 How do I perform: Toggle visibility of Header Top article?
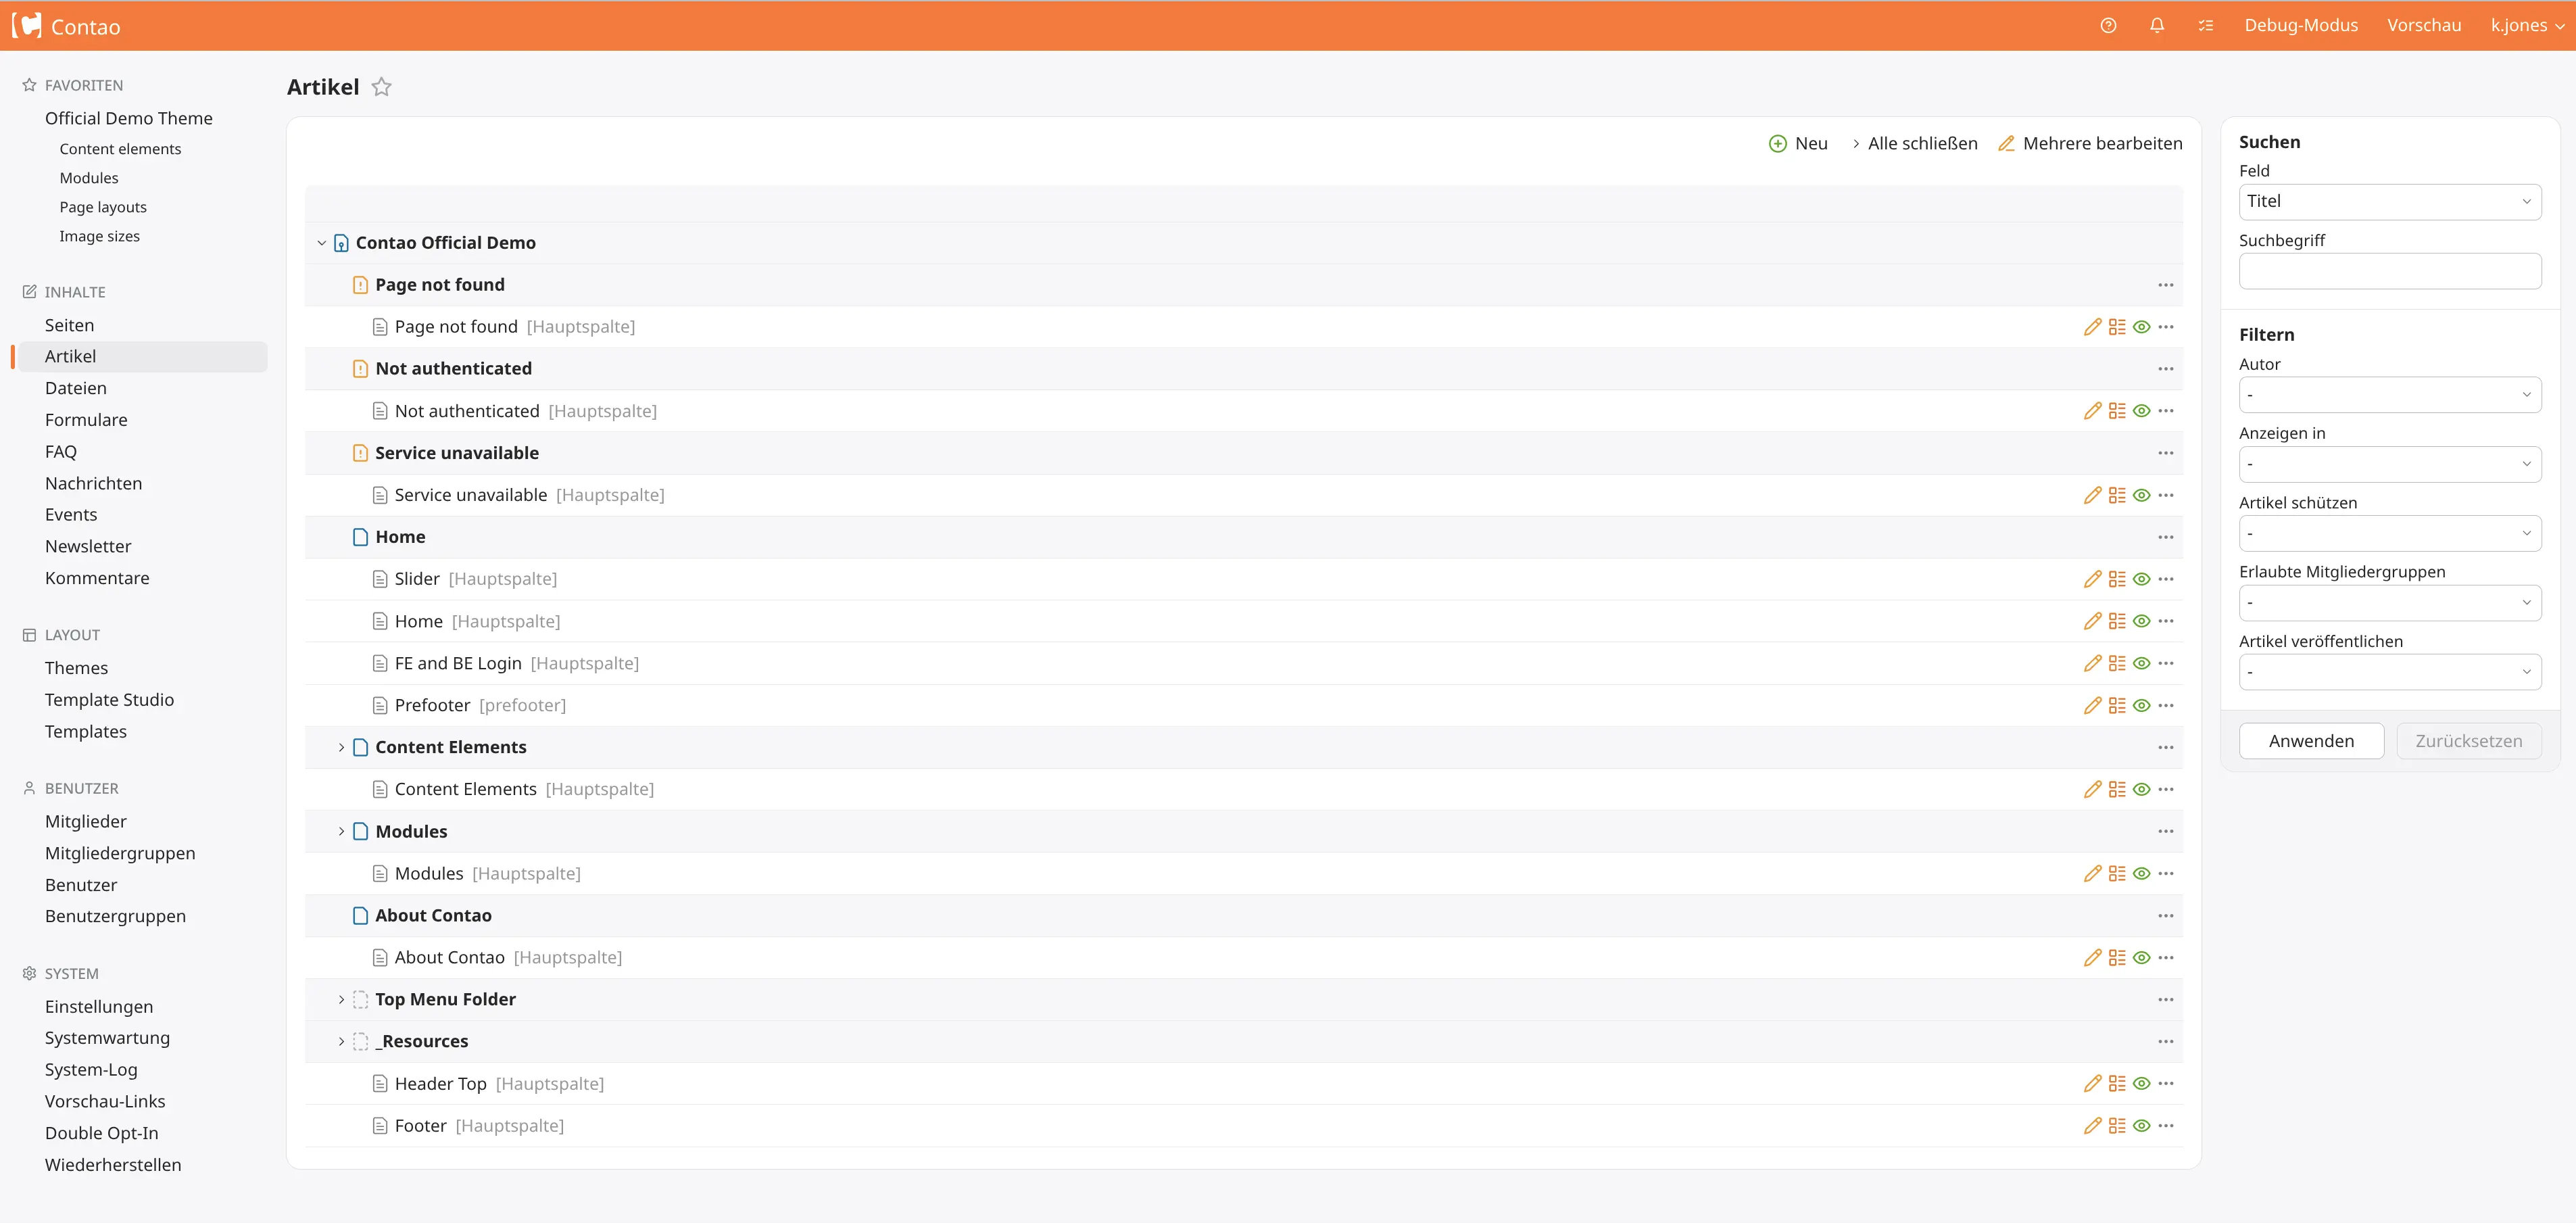click(x=2141, y=1083)
